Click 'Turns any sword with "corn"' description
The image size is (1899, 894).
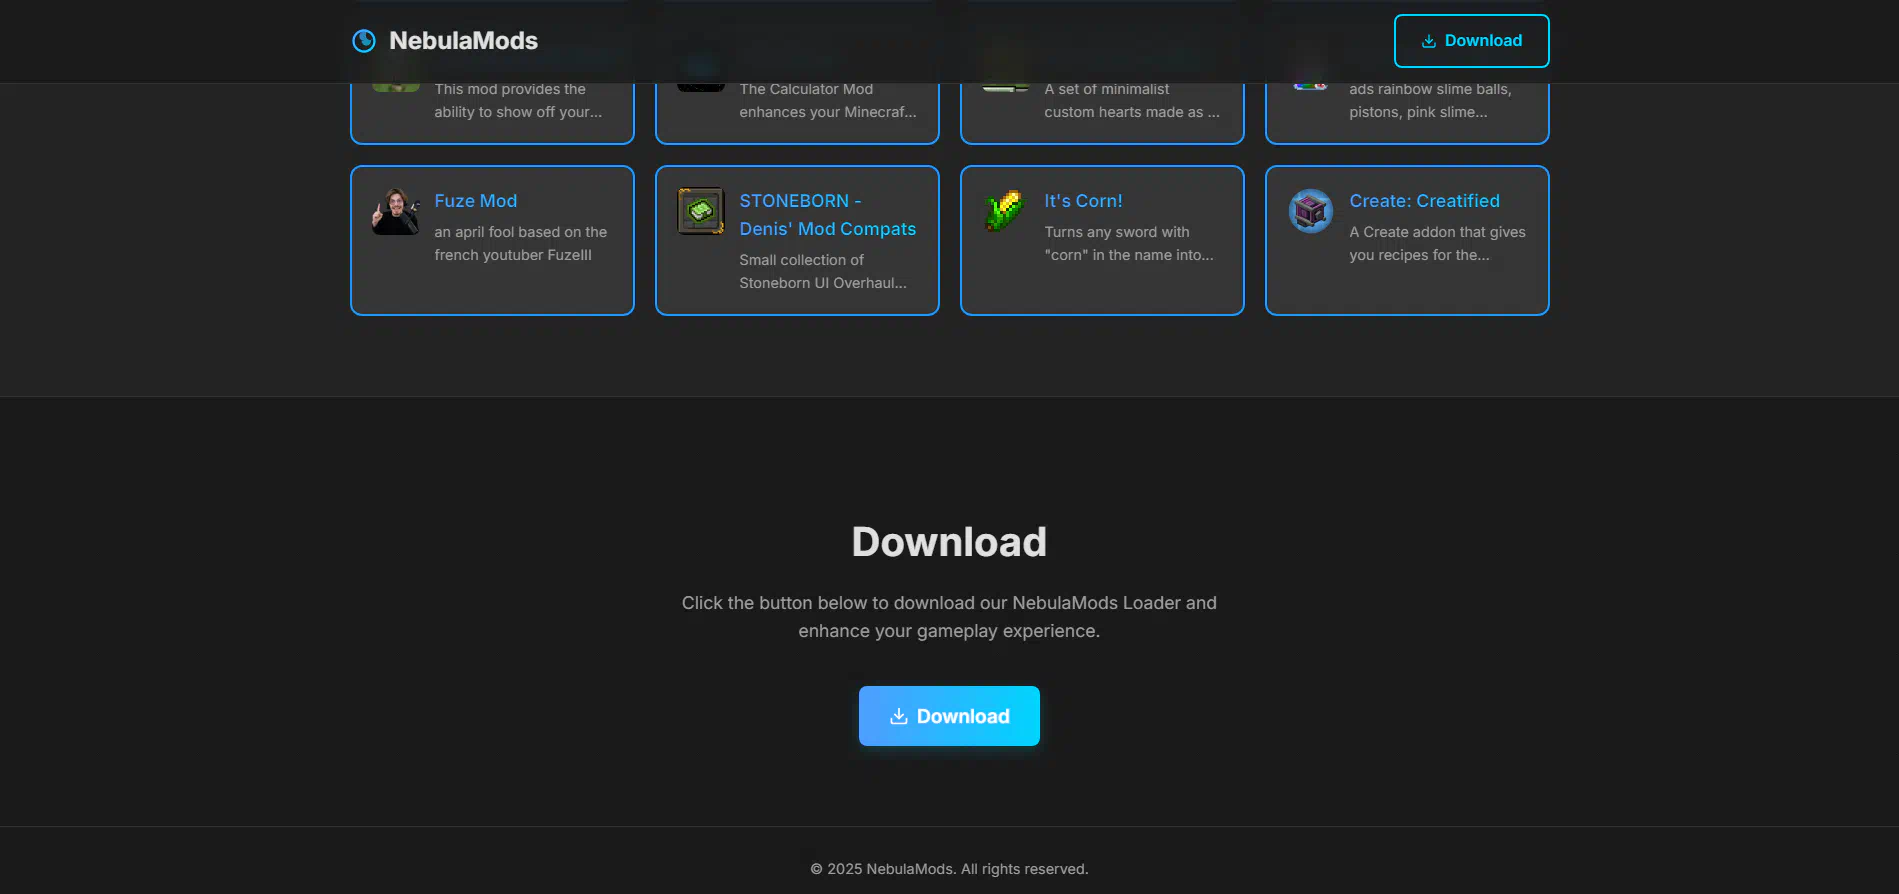1129,243
